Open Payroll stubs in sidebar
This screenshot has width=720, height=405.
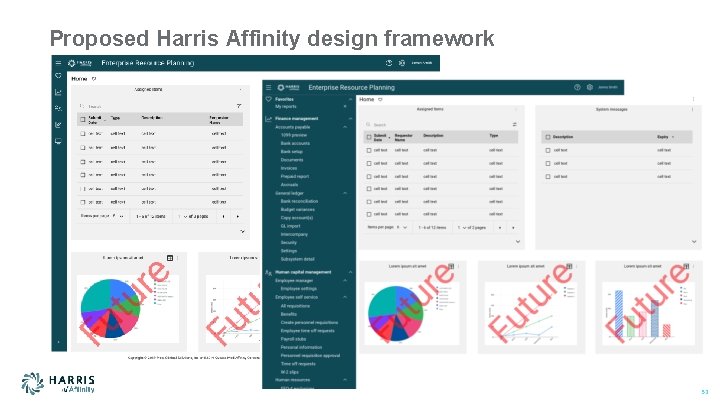coord(293,339)
